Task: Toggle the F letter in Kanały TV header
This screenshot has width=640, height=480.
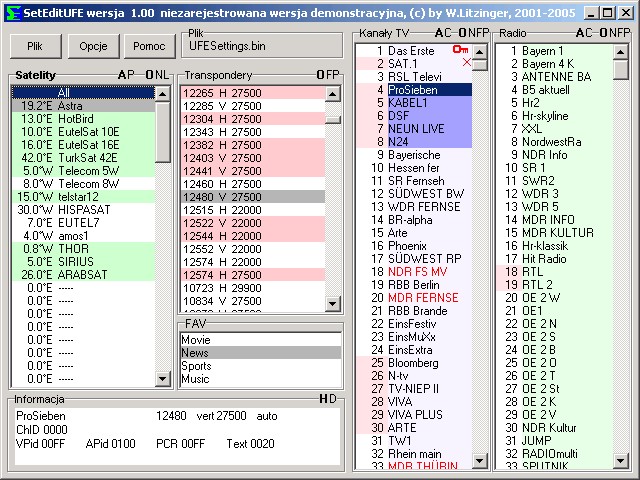Action: 476,33
